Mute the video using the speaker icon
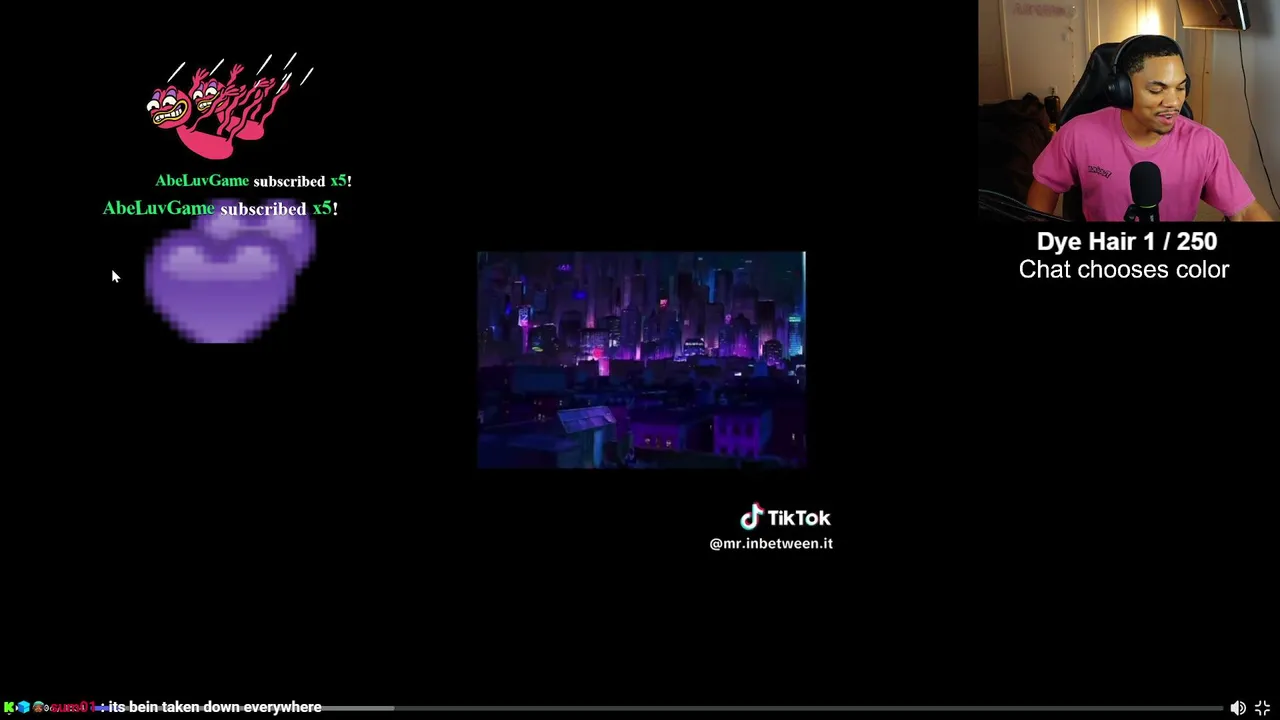 (1238, 708)
